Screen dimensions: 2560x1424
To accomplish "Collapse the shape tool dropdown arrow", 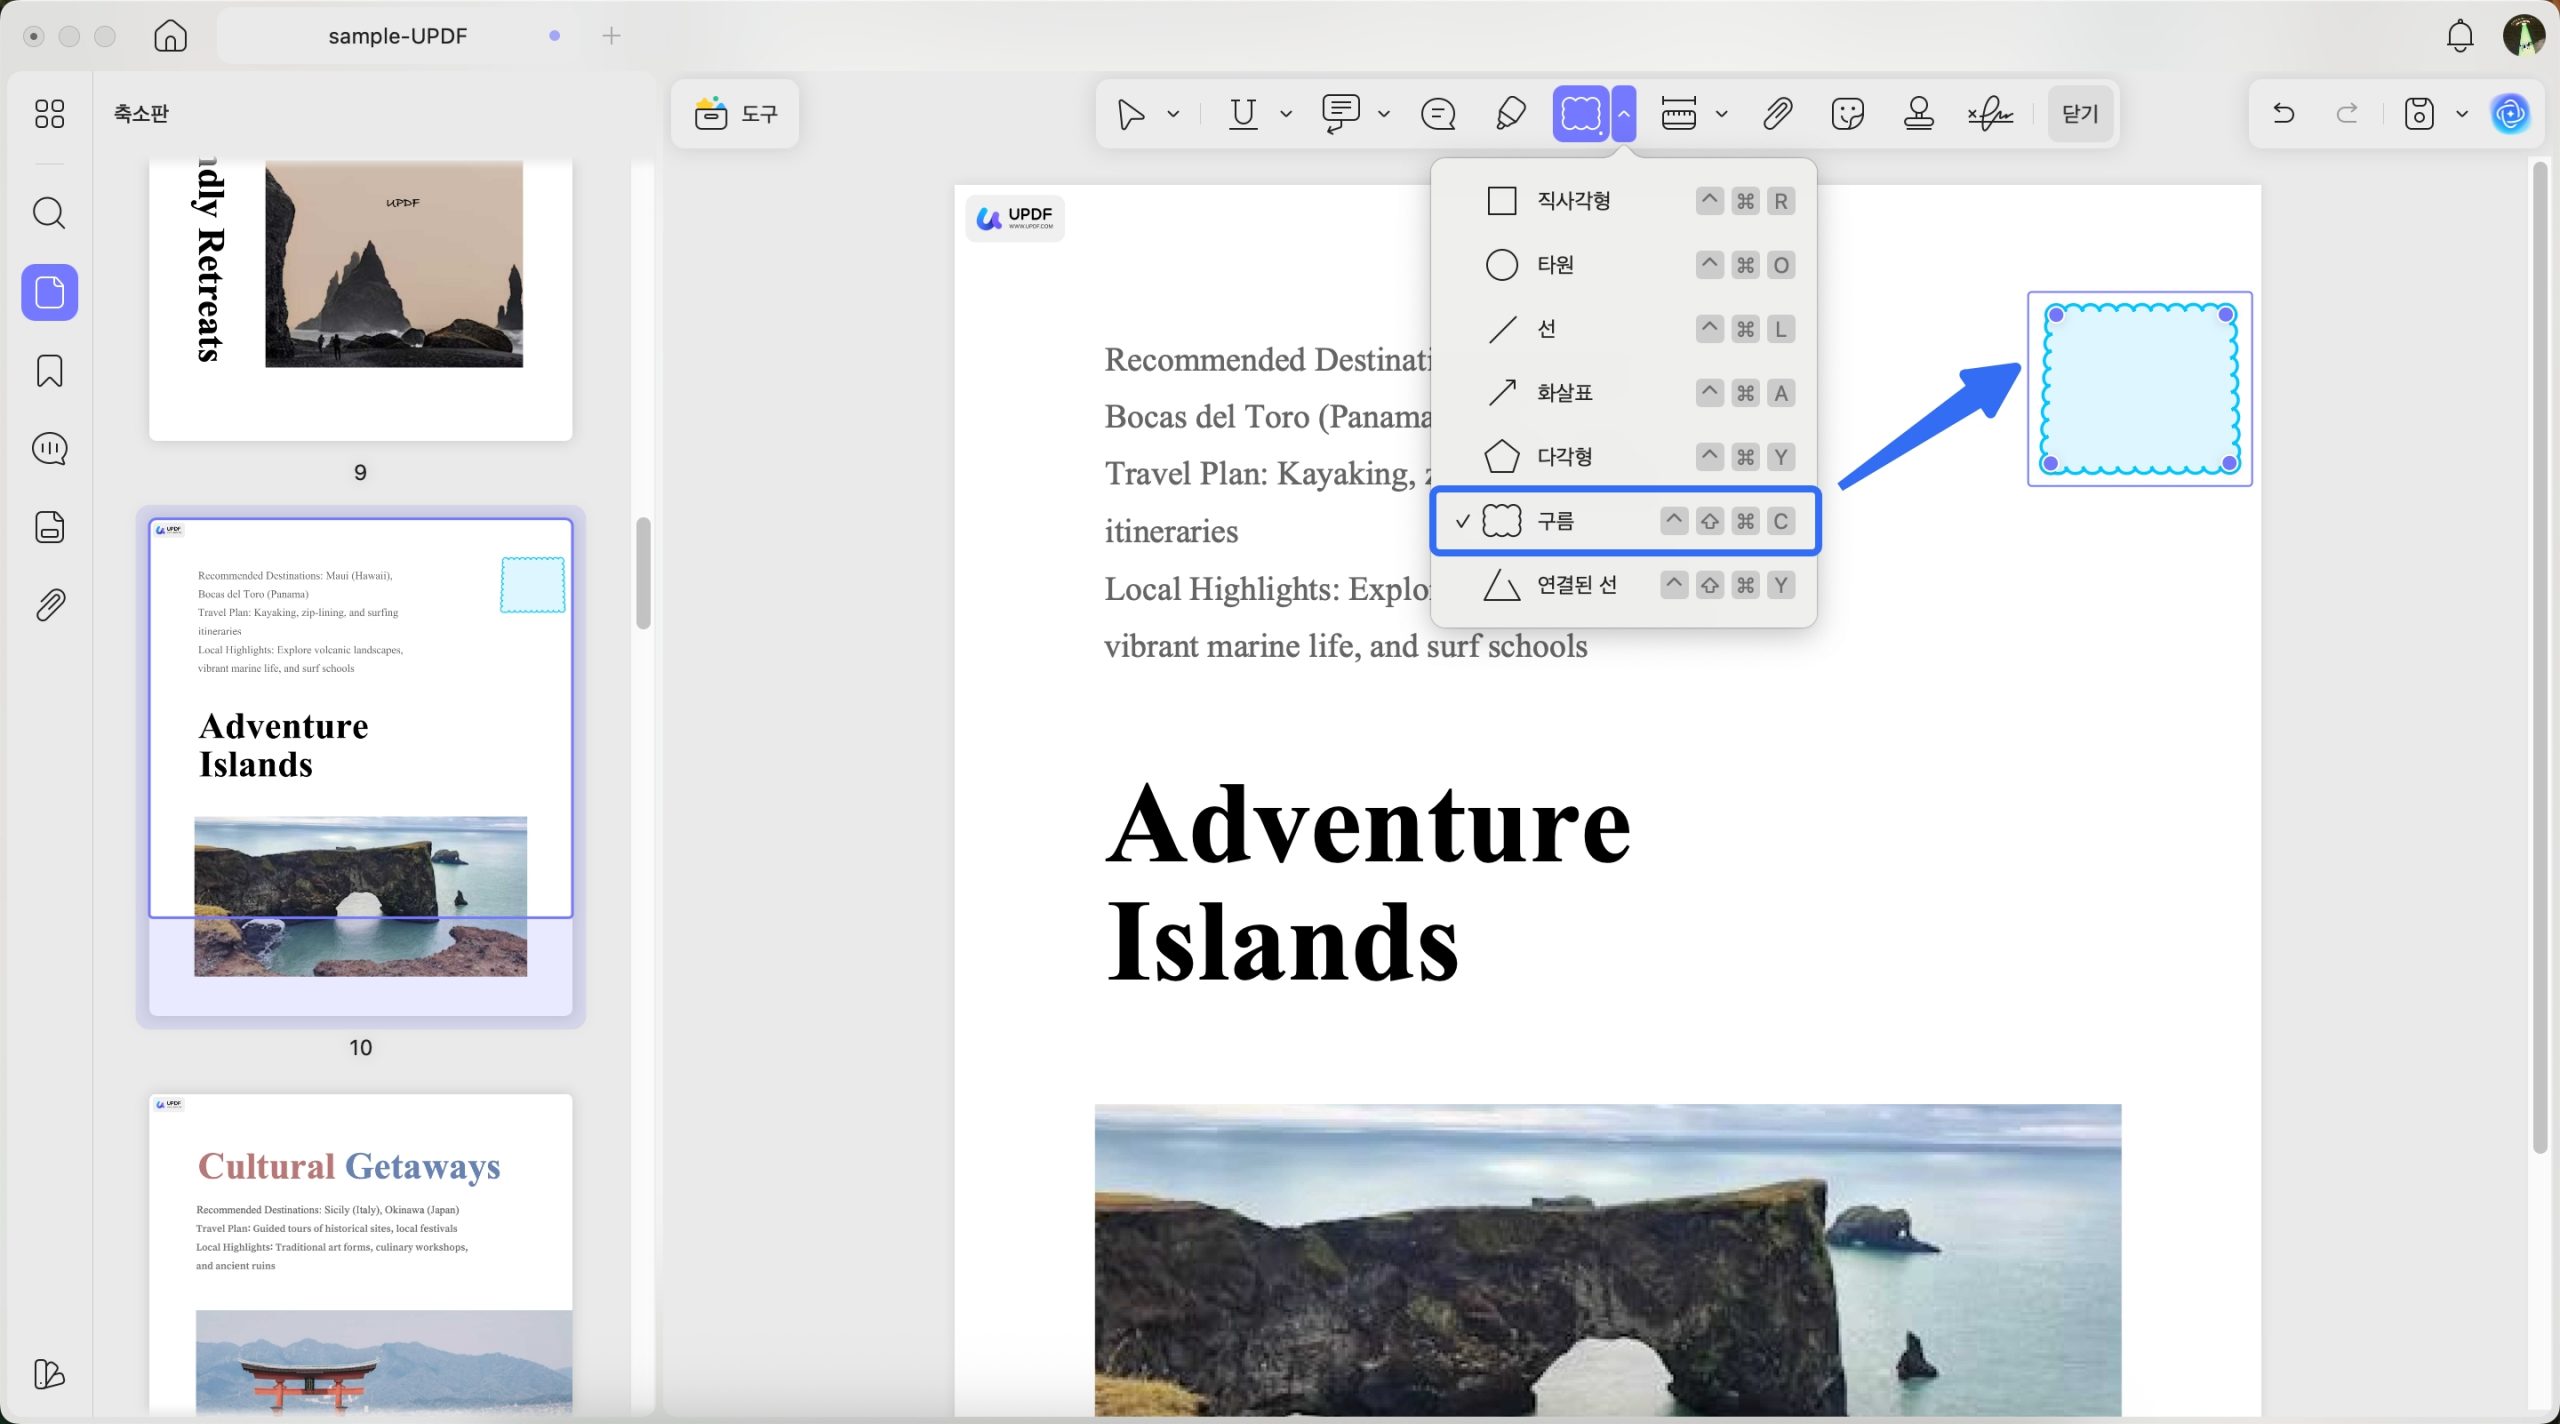I will (x=1624, y=114).
